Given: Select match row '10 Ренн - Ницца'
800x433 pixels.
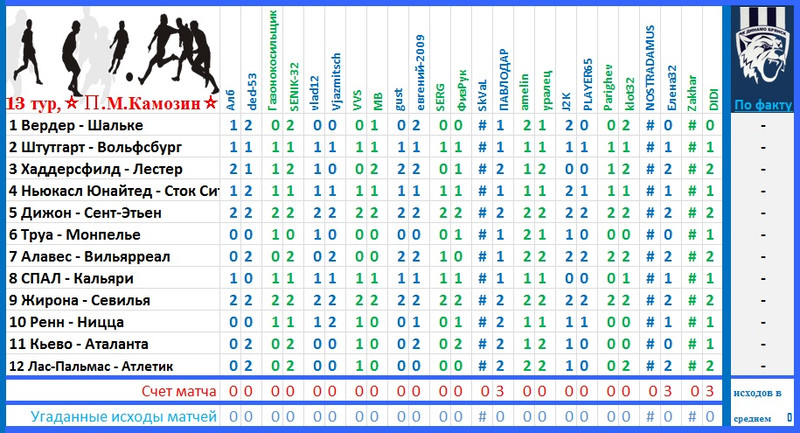Looking at the screenshot, I should point(66,323).
